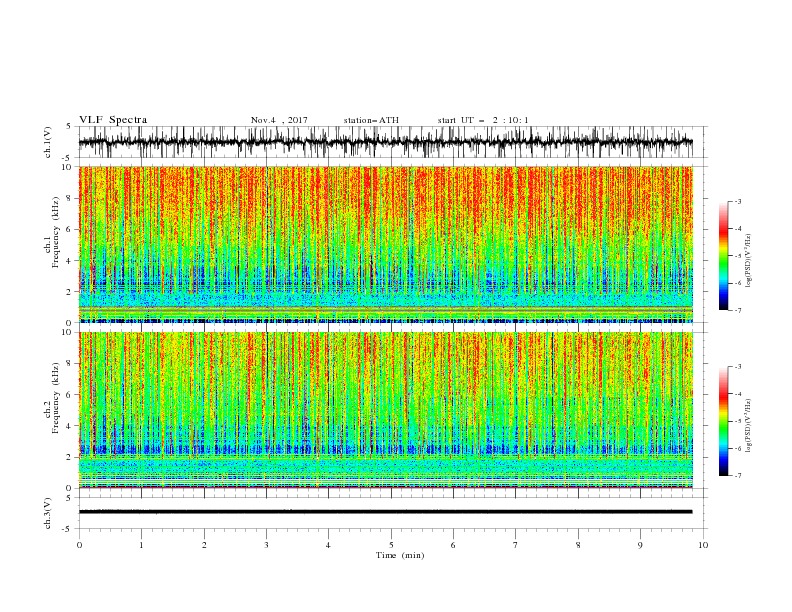This screenshot has height=612, width=792.
Task: Click the ch.3 waveform trace panel
Action: [x=392, y=513]
